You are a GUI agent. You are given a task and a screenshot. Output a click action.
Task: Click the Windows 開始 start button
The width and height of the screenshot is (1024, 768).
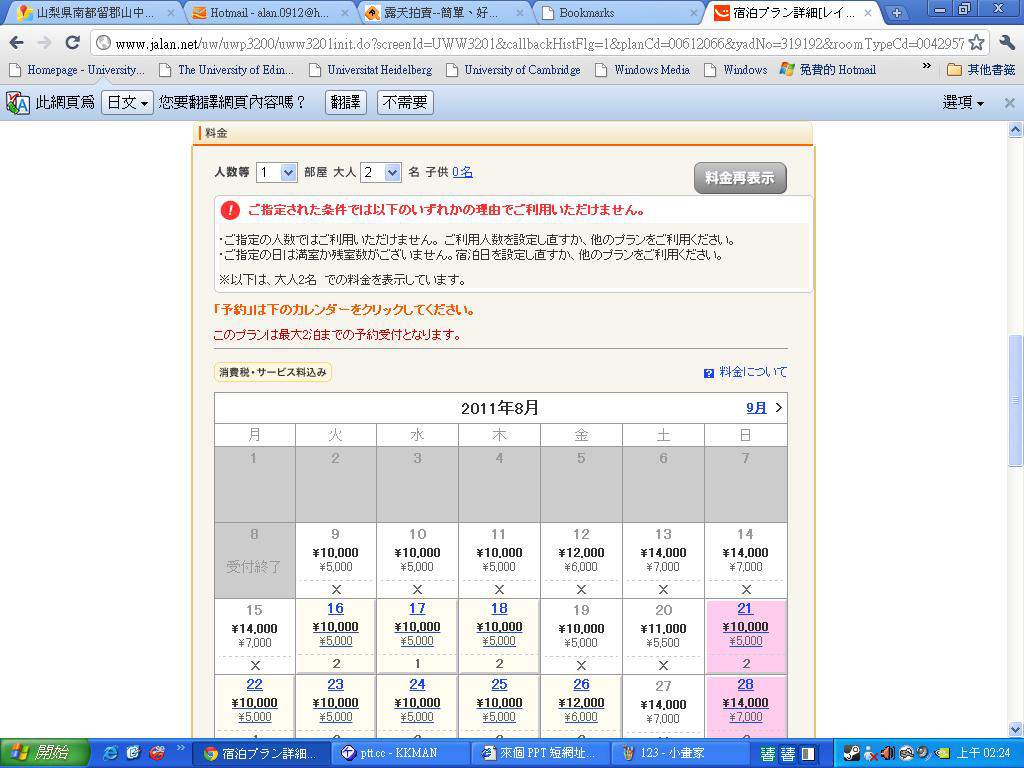pyautogui.click(x=42, y=753)
